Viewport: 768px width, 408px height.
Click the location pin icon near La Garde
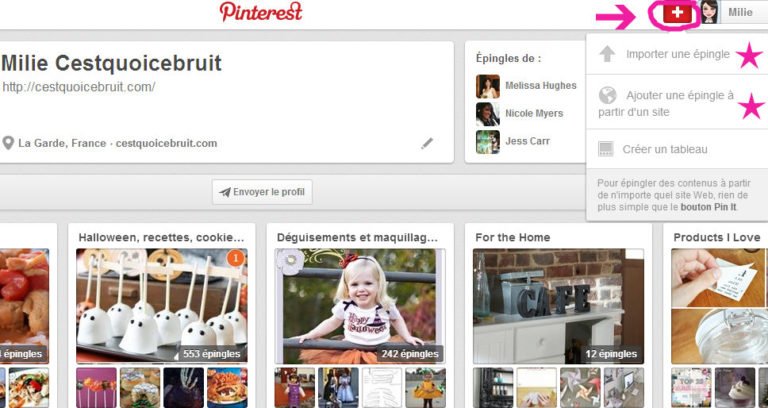(8, 143)
